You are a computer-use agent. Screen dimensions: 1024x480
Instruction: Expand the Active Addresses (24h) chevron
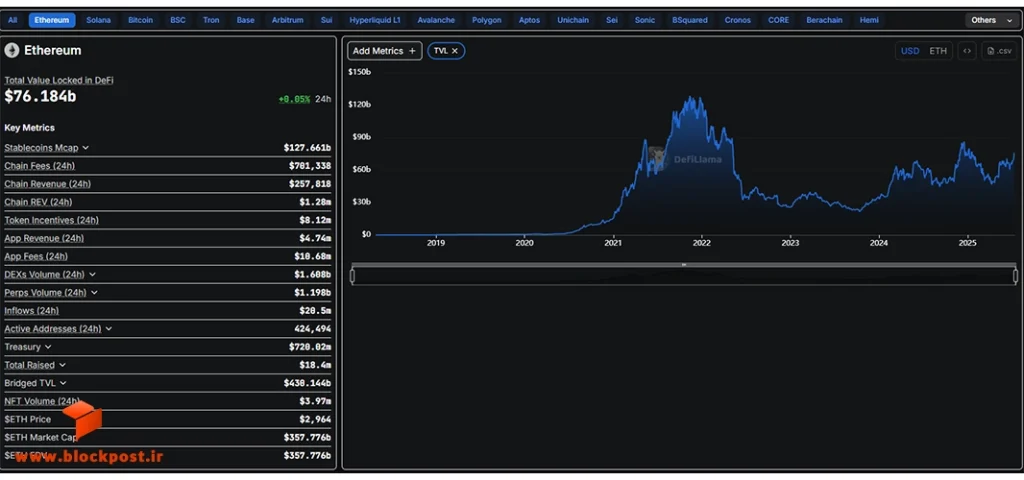click(x=108, y=329)
